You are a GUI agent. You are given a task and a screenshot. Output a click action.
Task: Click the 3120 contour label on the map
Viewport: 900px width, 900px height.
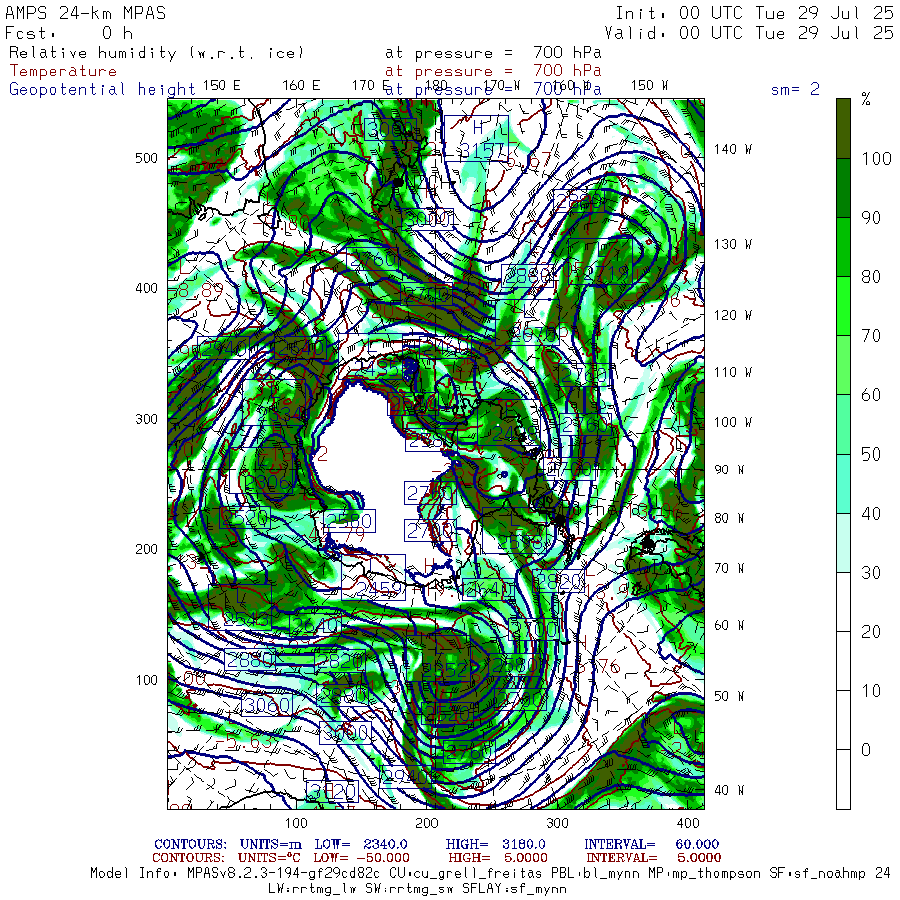332,791
